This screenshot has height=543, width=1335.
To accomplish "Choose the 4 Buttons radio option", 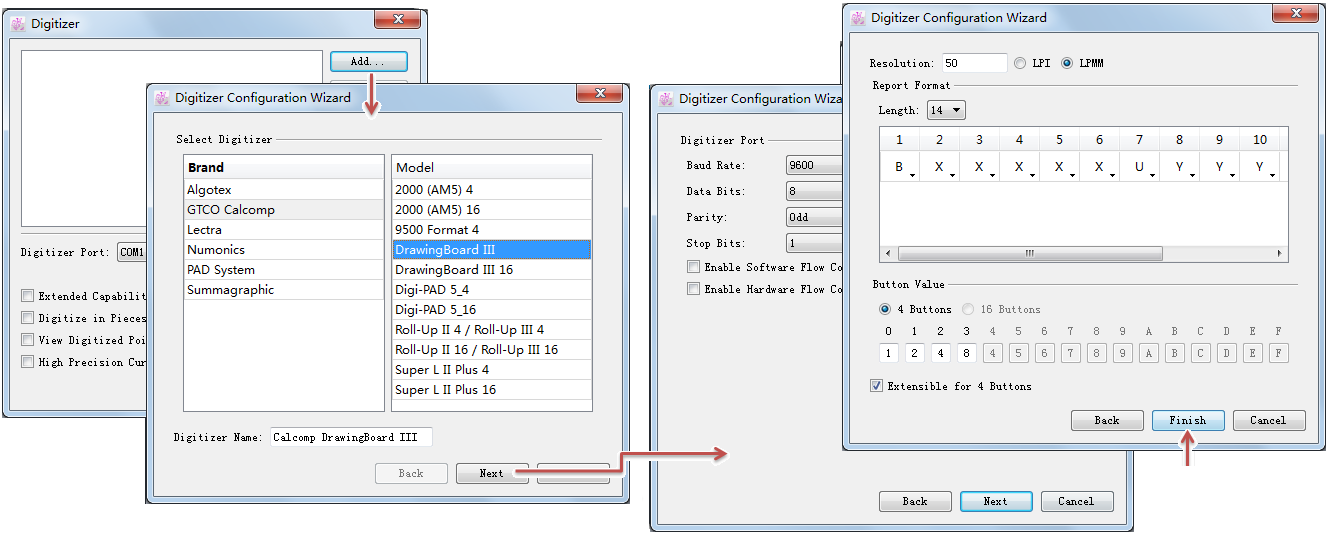I will pyautogui.click(x=885, y=309).
